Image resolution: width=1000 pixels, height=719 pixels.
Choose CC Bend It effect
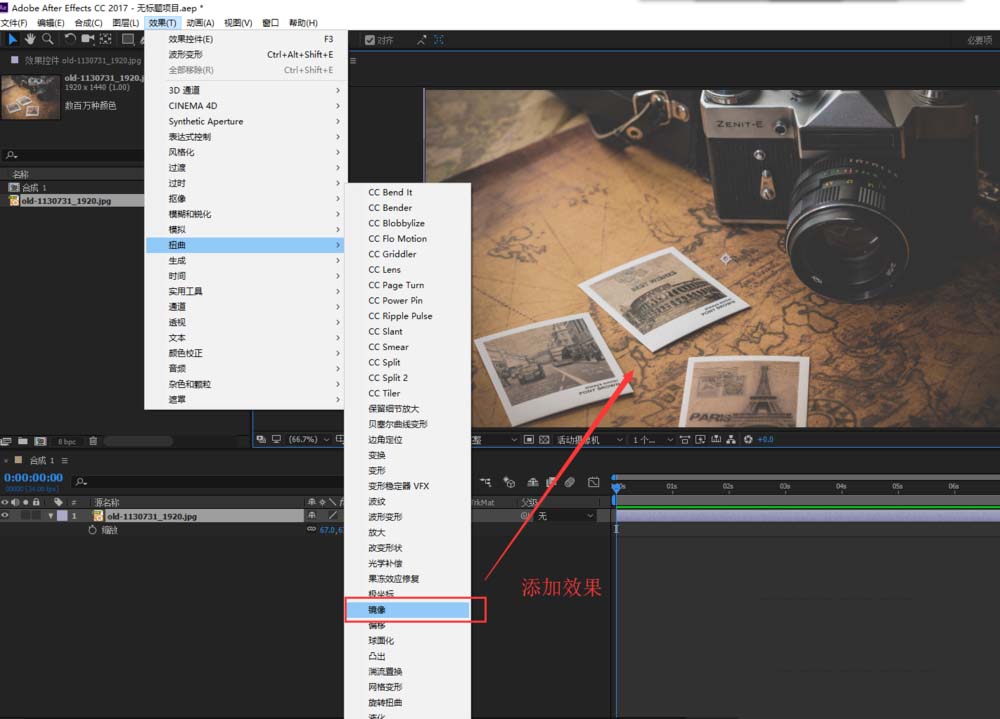click(x=390, y=192)
